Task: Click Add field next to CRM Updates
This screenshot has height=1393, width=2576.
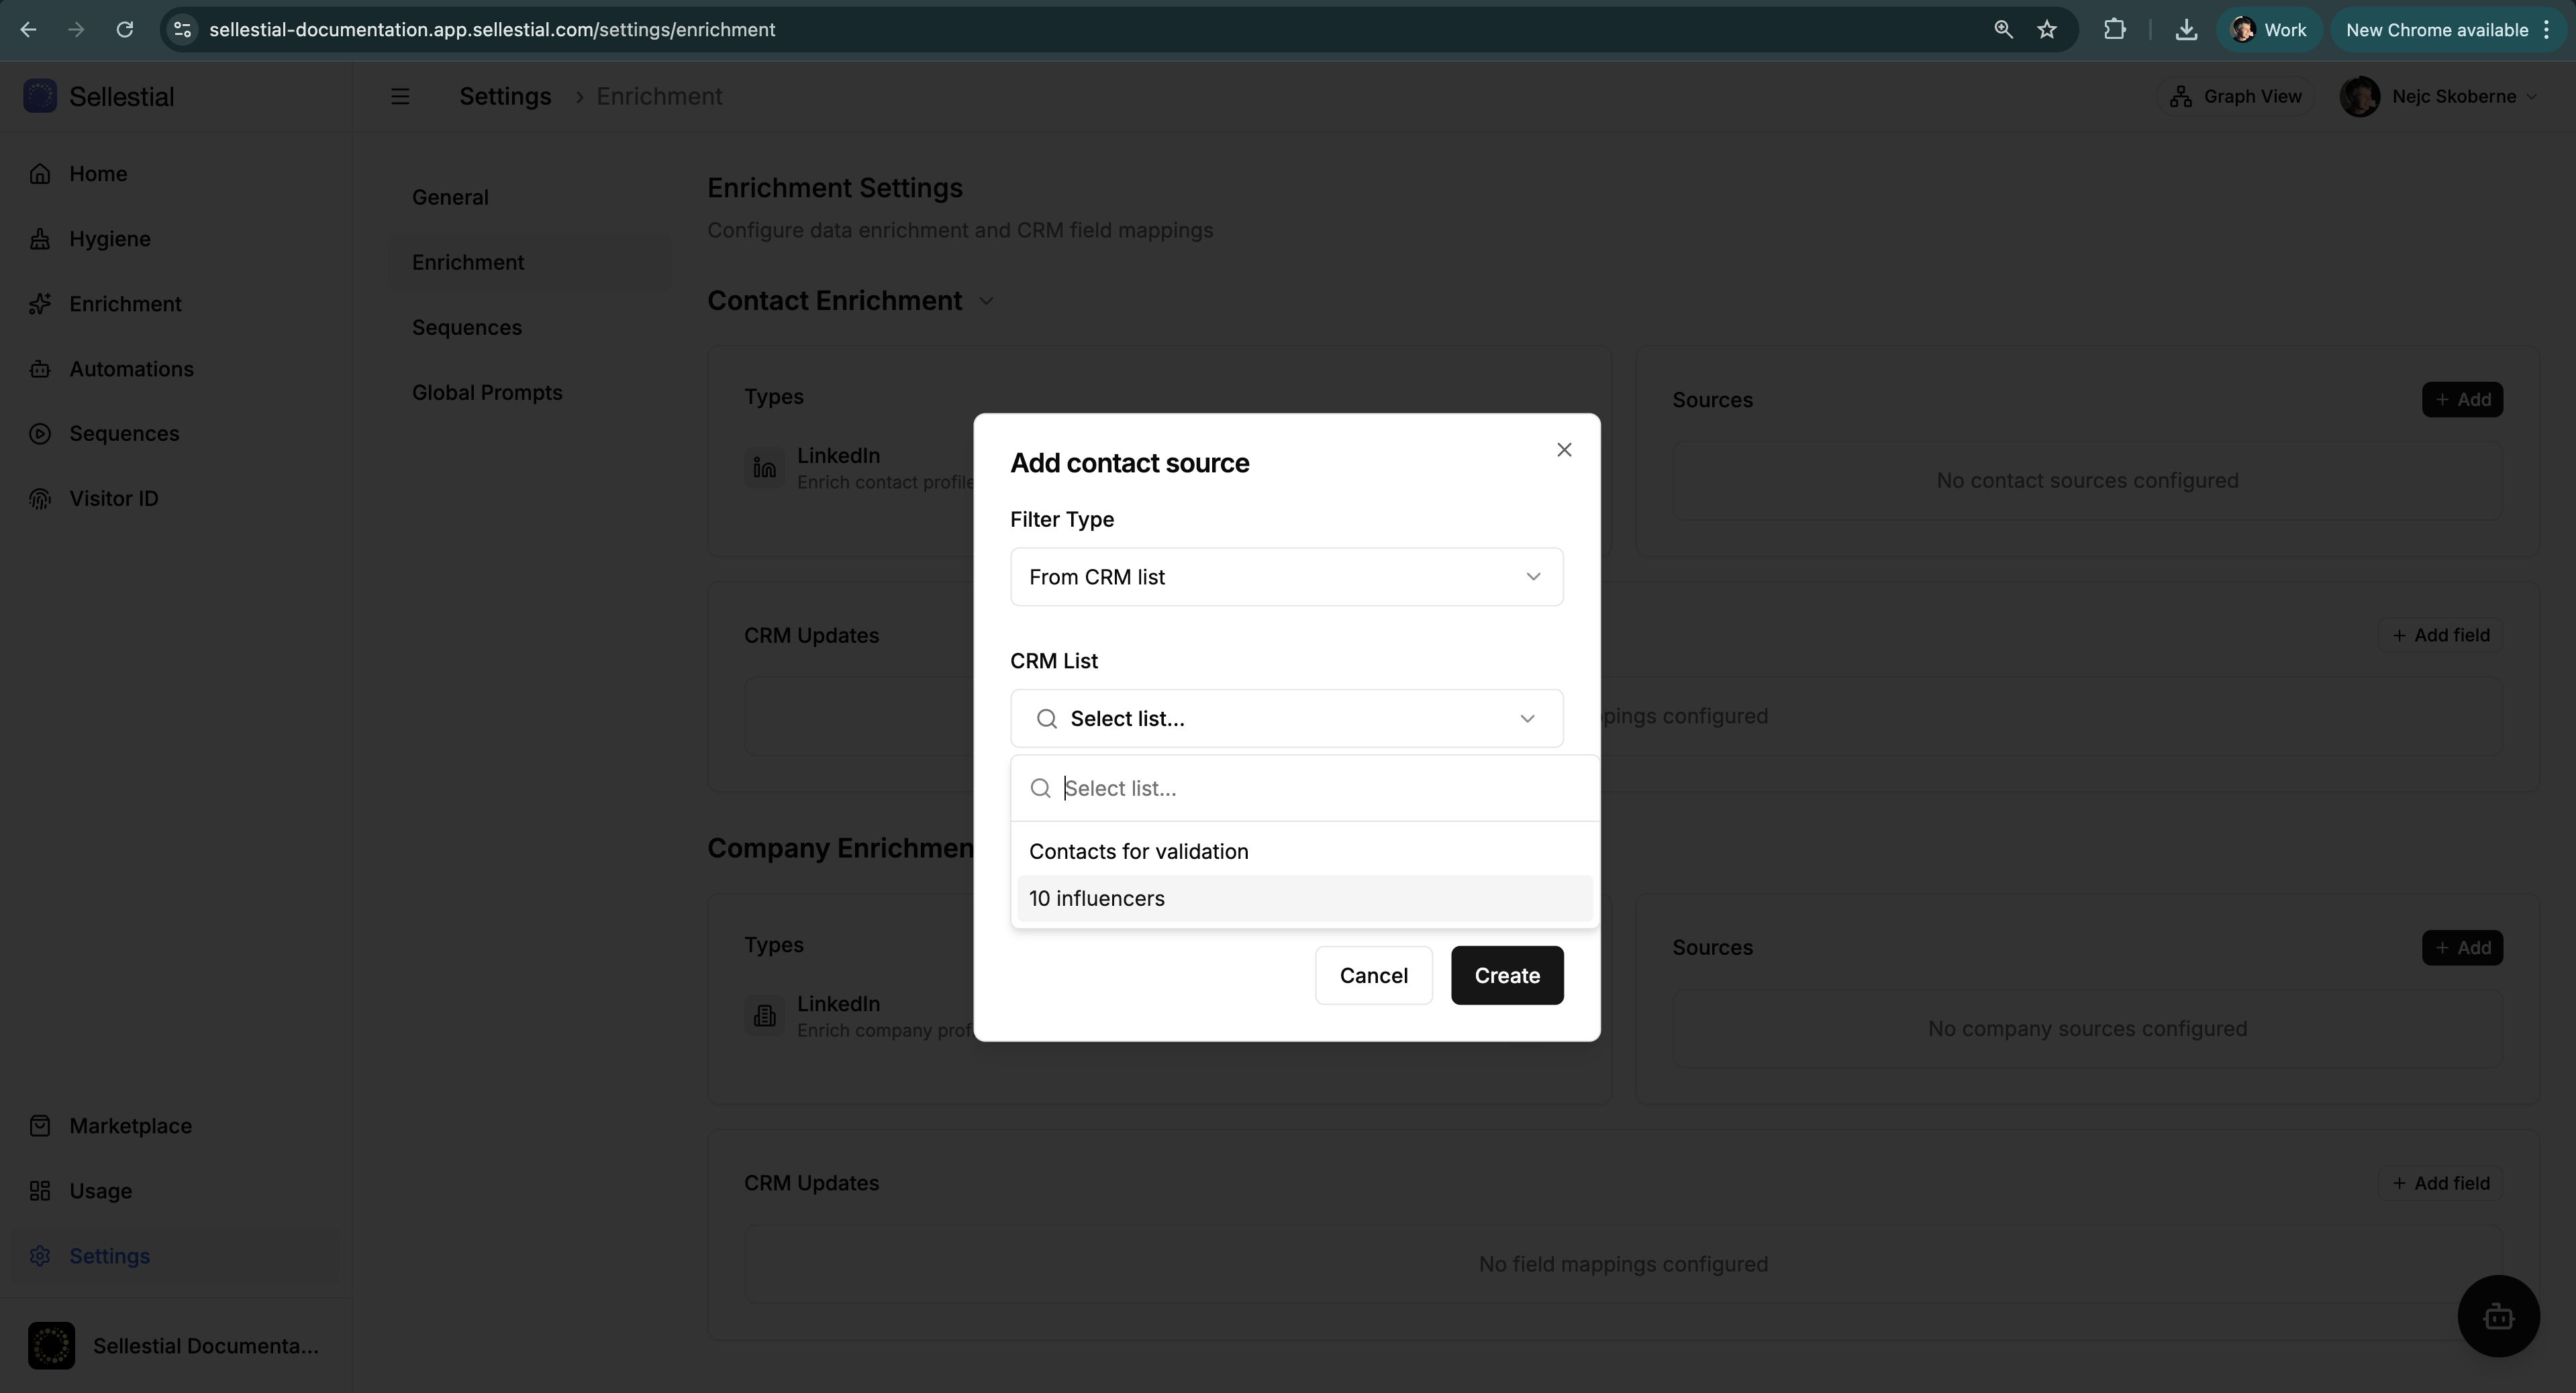Action: 2441,634
